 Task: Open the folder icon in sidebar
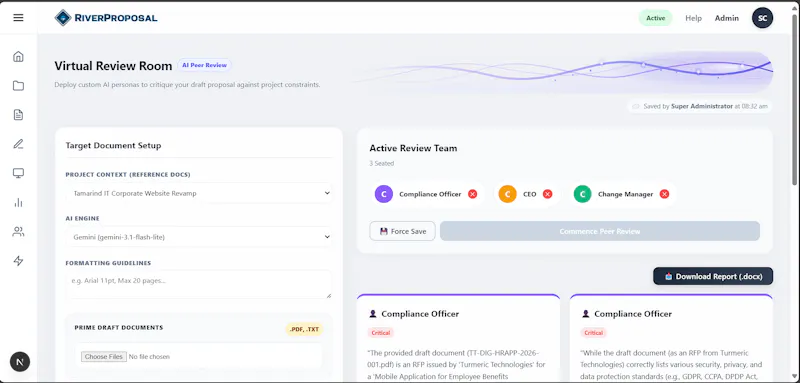pyautogui.click(x=18, y=86)
